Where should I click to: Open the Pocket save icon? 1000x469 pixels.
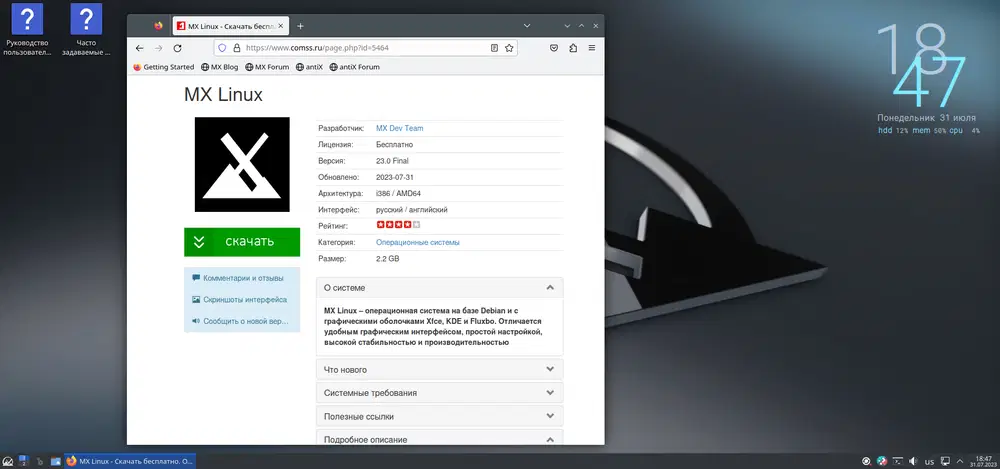click(x=554, y=48)
